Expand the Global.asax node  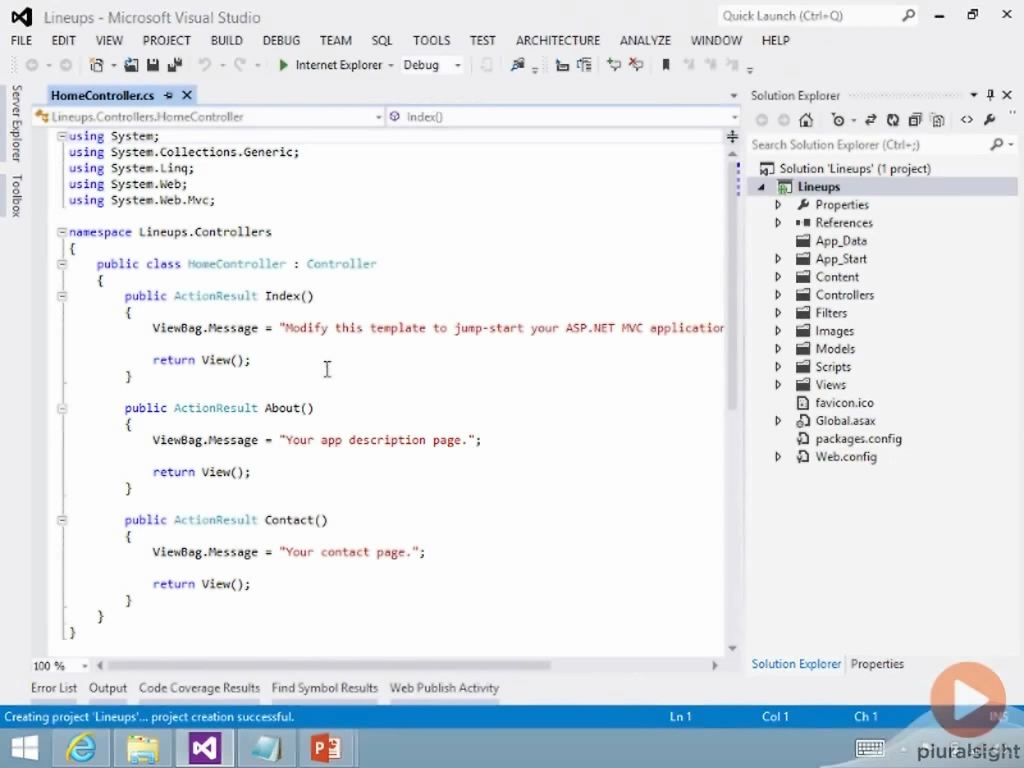click(x=778, y=421)
